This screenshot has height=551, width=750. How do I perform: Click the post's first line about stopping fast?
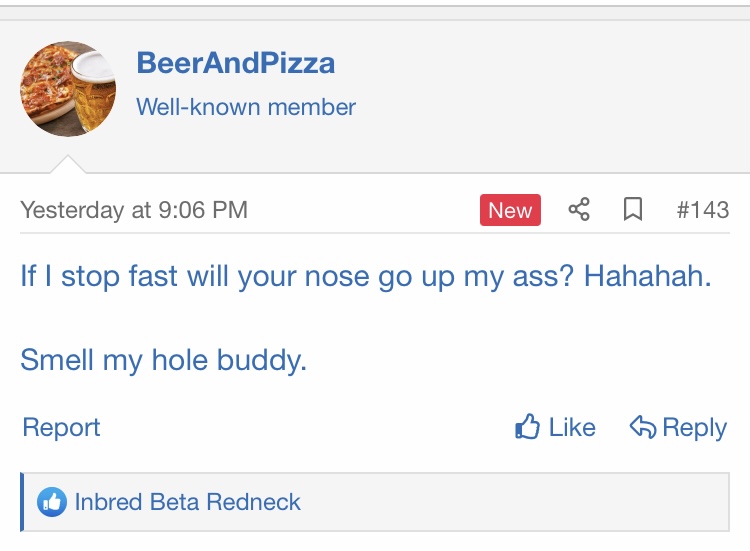[x=365, y=276]
